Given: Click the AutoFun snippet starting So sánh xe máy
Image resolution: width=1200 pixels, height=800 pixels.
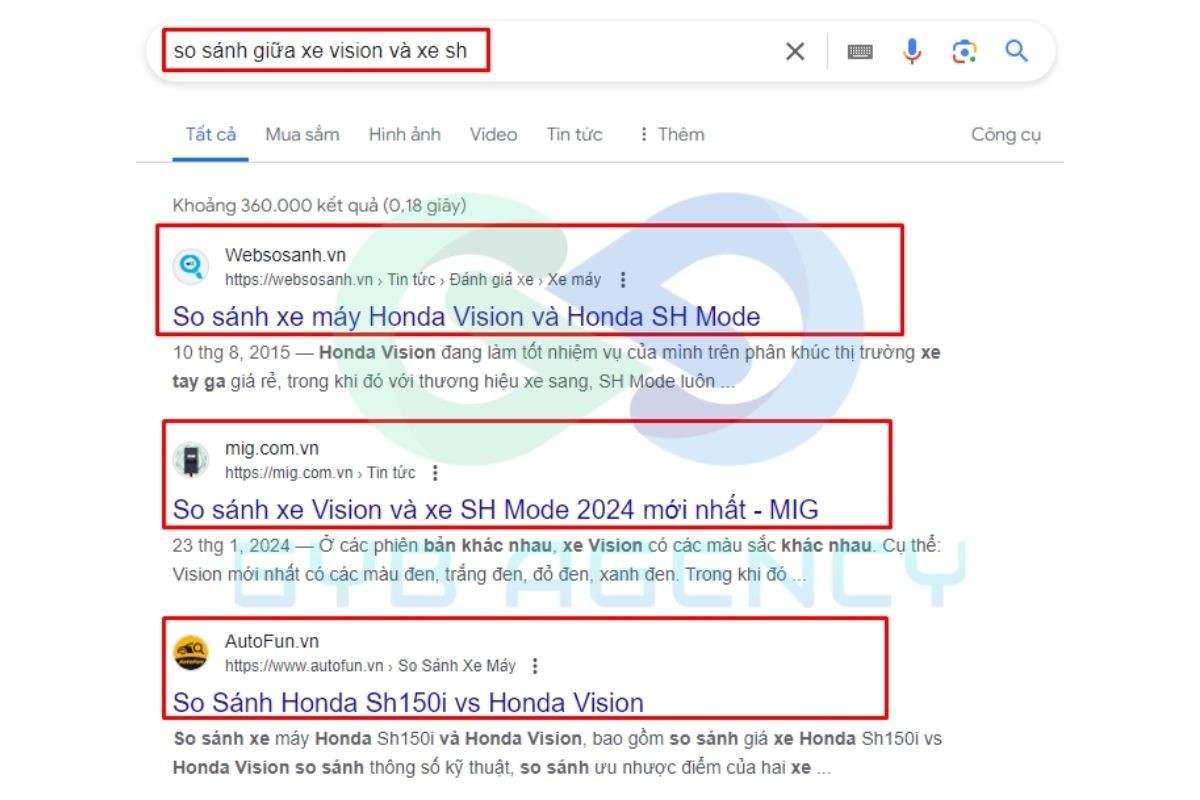Looking at the screenshot, I should pos(557,754).
